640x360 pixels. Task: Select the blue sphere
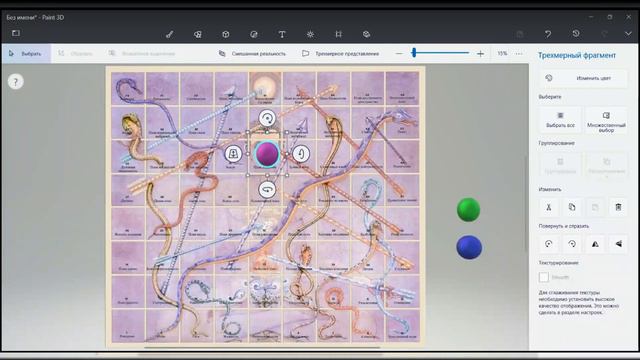(469, 247)
